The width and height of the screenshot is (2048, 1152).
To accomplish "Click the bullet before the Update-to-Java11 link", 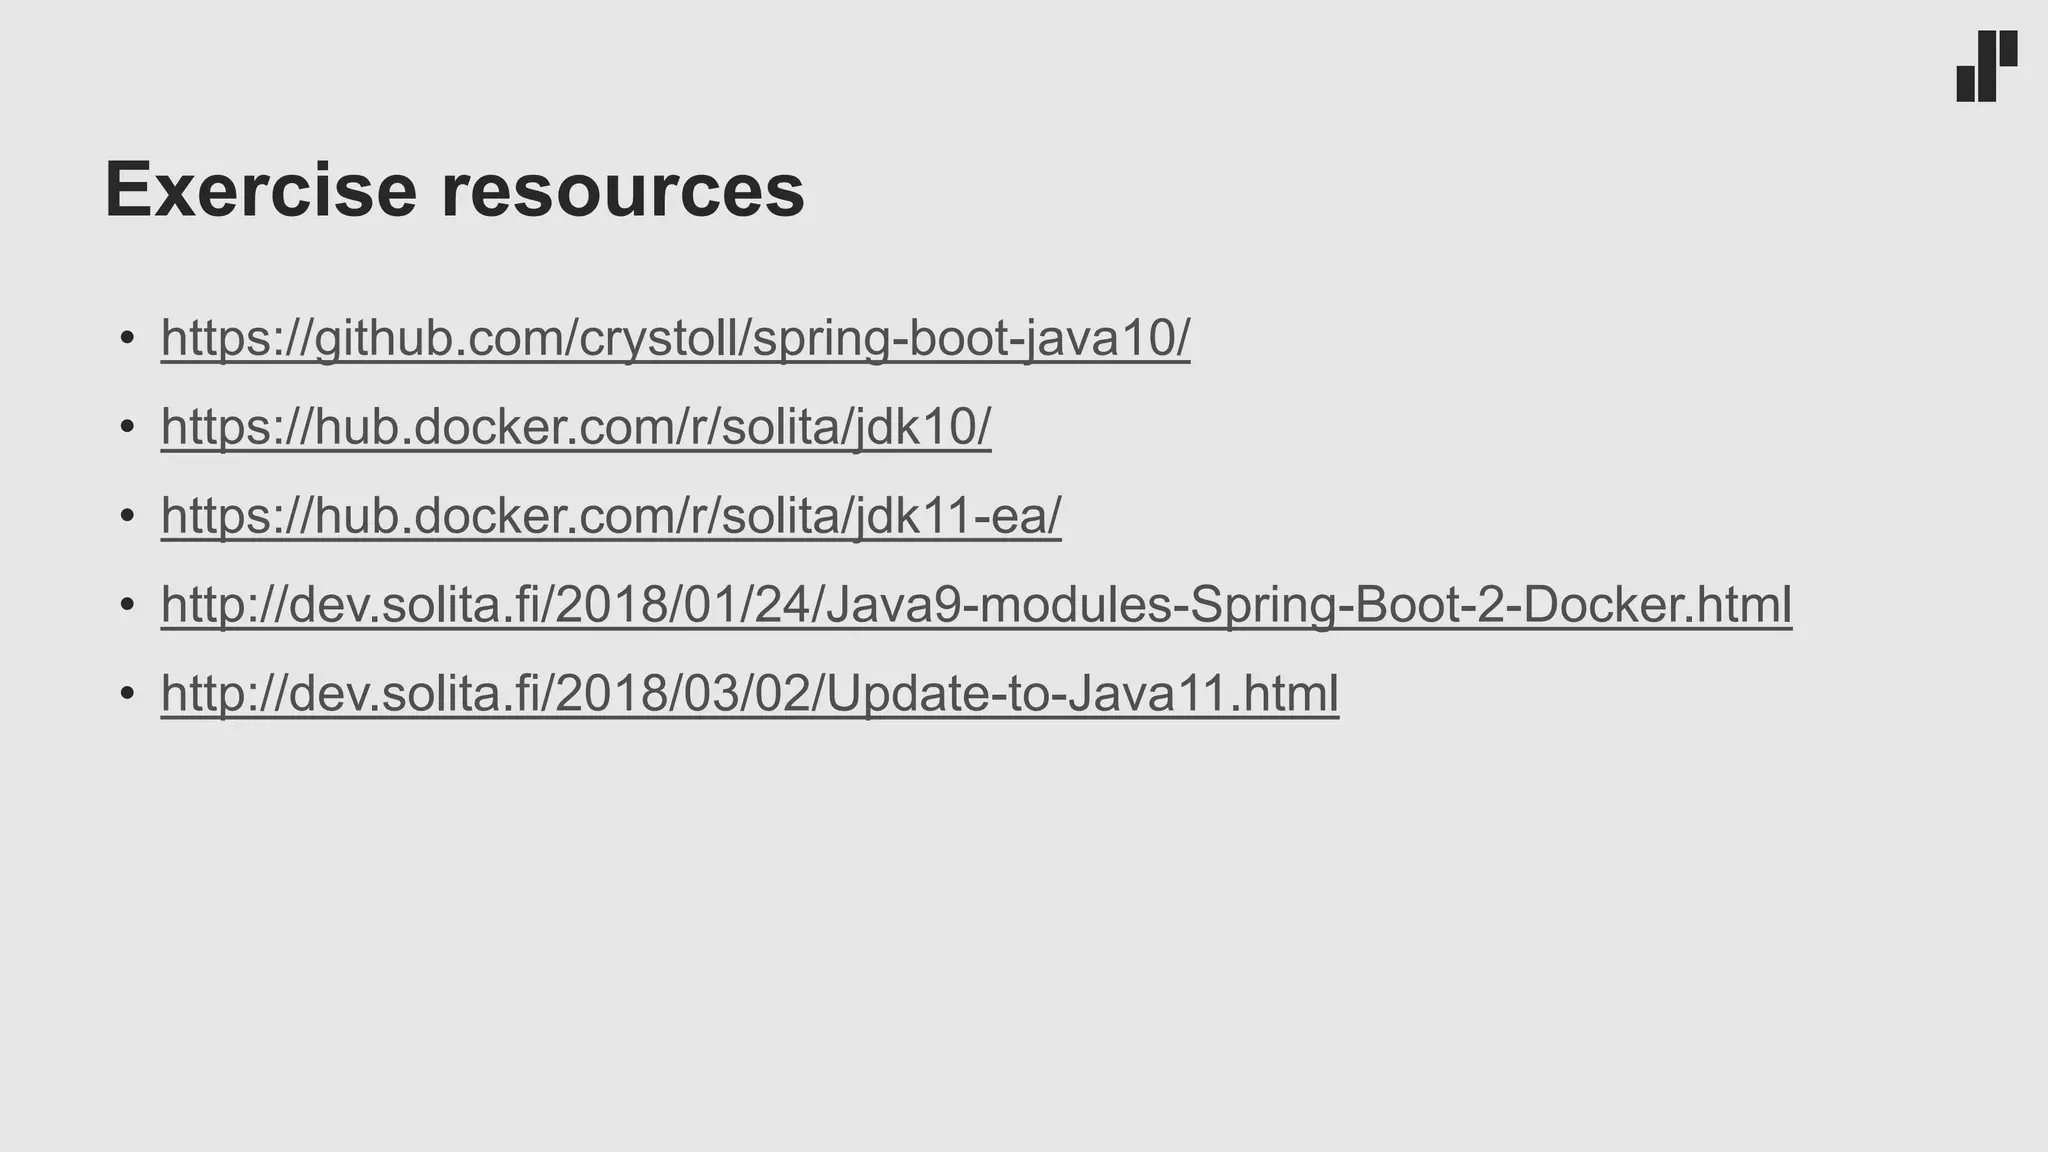I will [x=127, y=695].
